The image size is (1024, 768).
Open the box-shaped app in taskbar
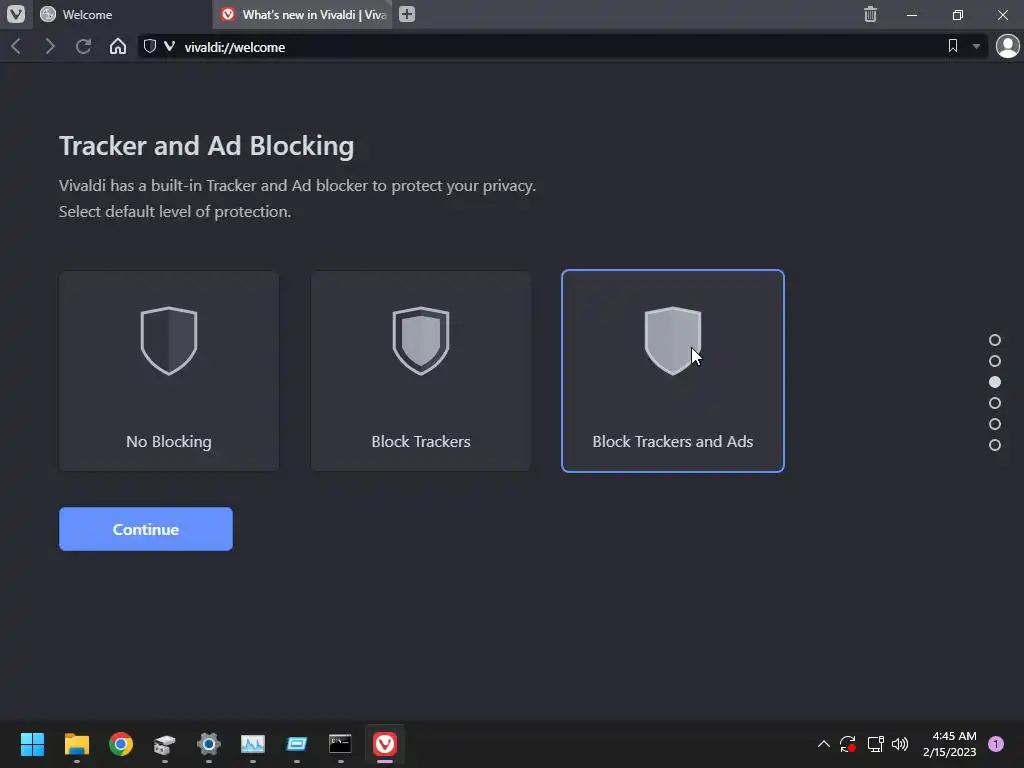(165, 744)
